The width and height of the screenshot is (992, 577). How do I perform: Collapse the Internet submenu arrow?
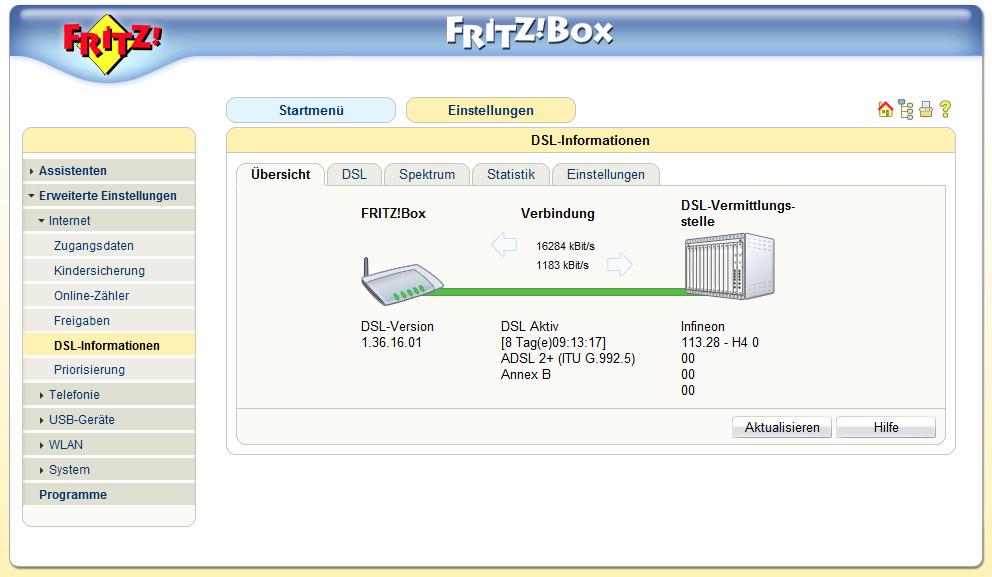coord(41,221)
